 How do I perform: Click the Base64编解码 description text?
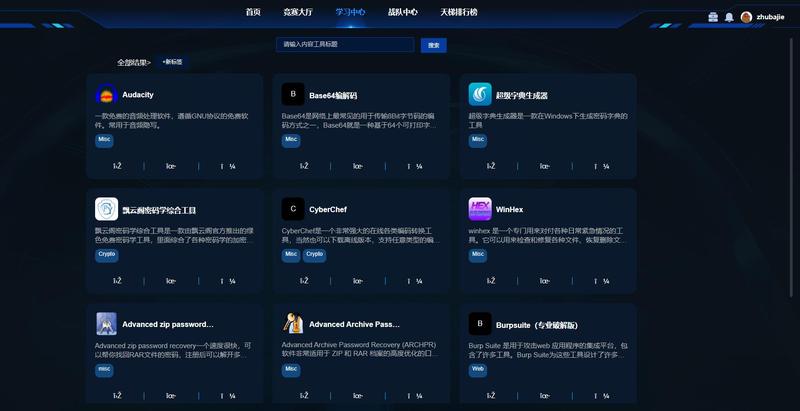pyautogui.click(x=359, y=120)
